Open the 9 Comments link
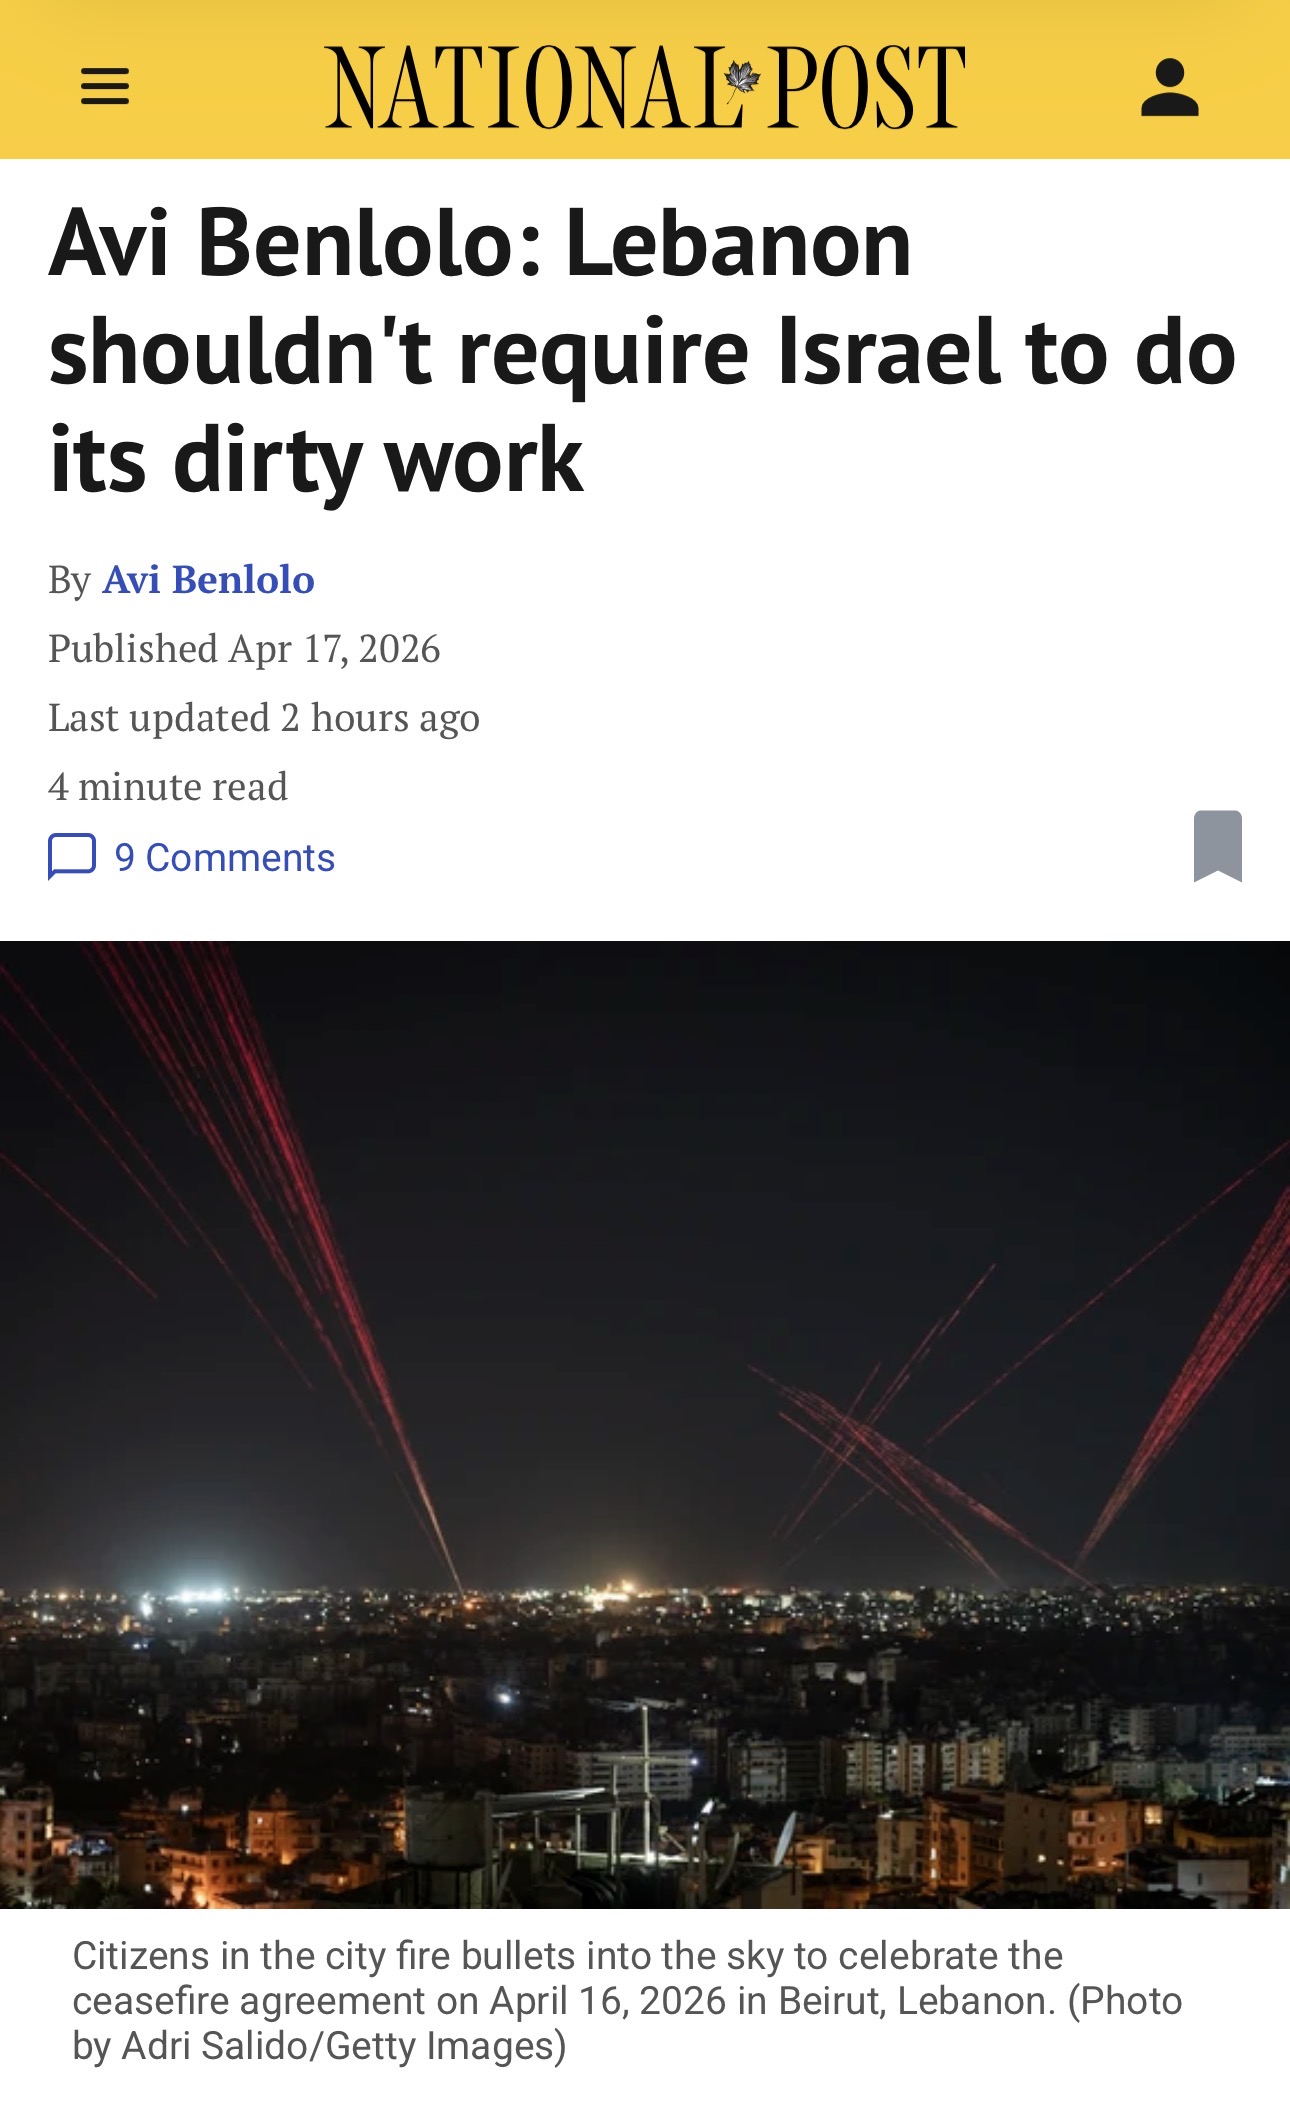 [224, 858]
